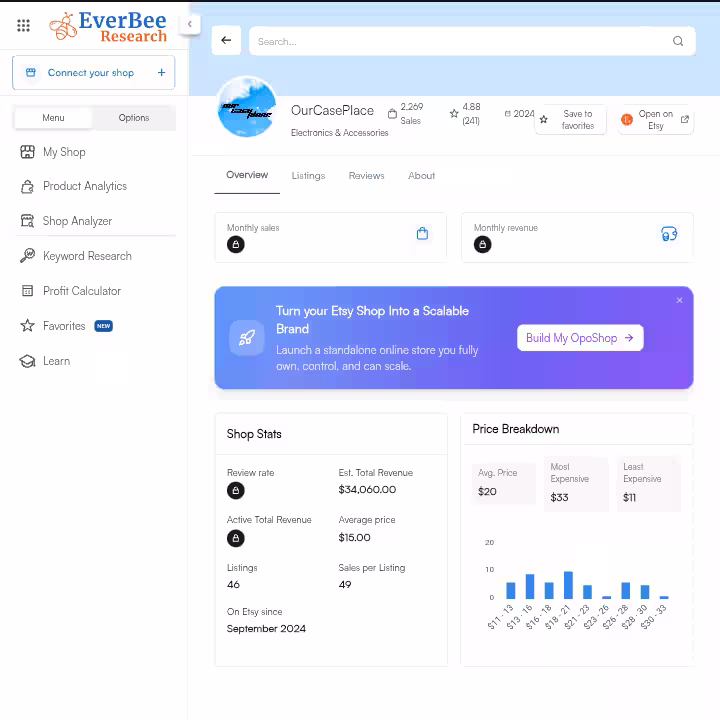Click the Electronics & Accessories category text

(340, 133)
